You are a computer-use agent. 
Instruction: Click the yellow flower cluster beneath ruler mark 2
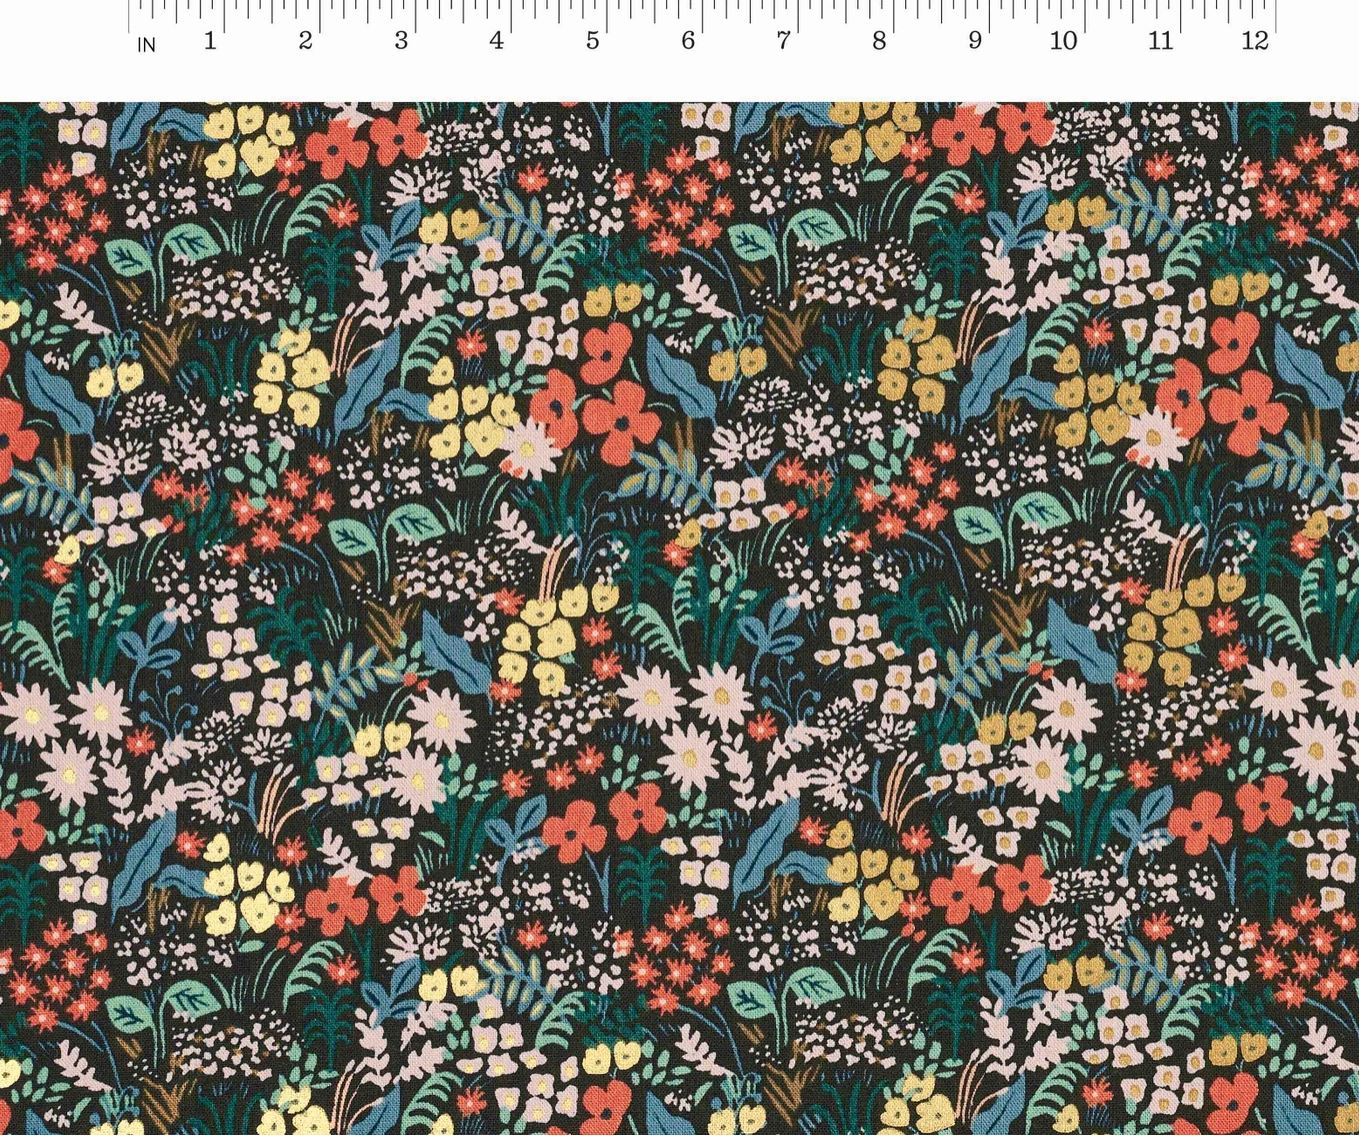(x=245, y=140)
